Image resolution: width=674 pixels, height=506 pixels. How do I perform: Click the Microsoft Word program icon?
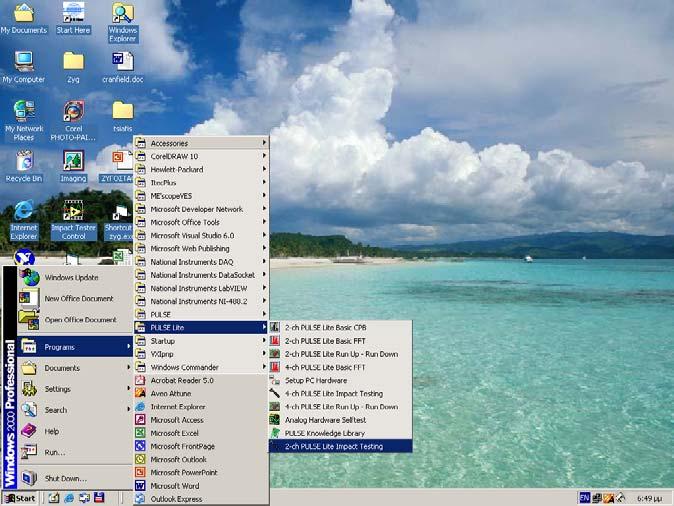tap(140, 486)
